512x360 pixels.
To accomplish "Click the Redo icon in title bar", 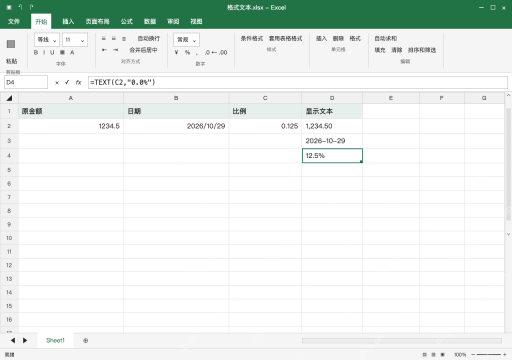I will [x=31, y=7].
